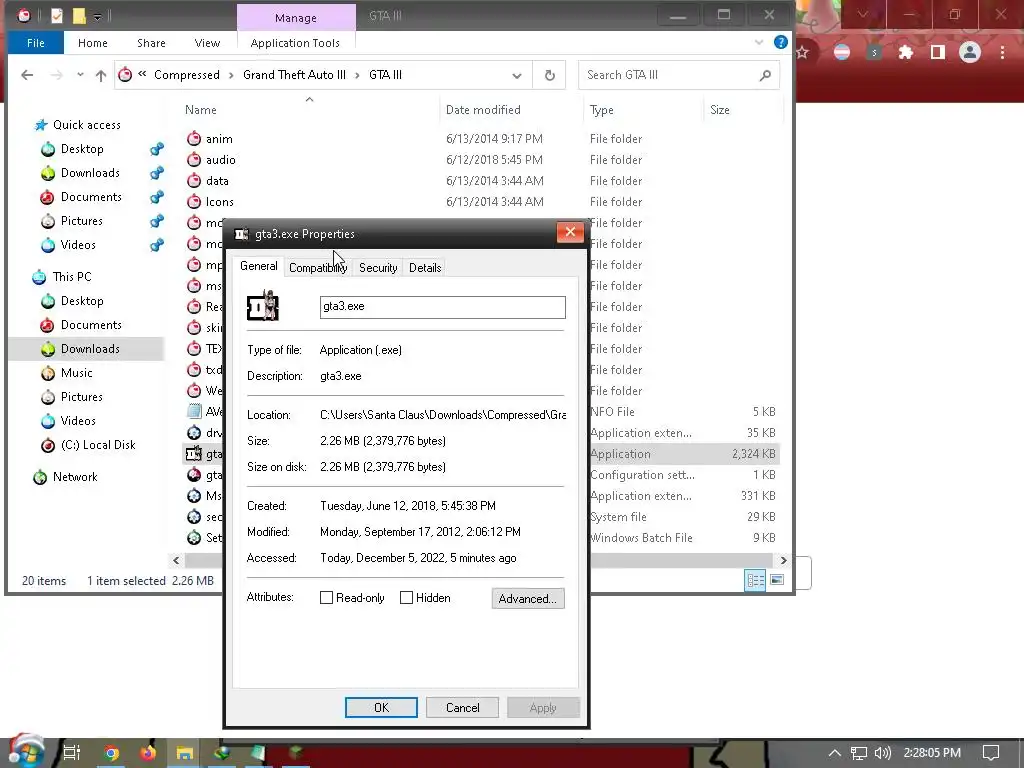Click the taskbar volume speaker icon
The height and width of the screenshot is (768, 1024).
pyautogui.click(x=882, y=753)
